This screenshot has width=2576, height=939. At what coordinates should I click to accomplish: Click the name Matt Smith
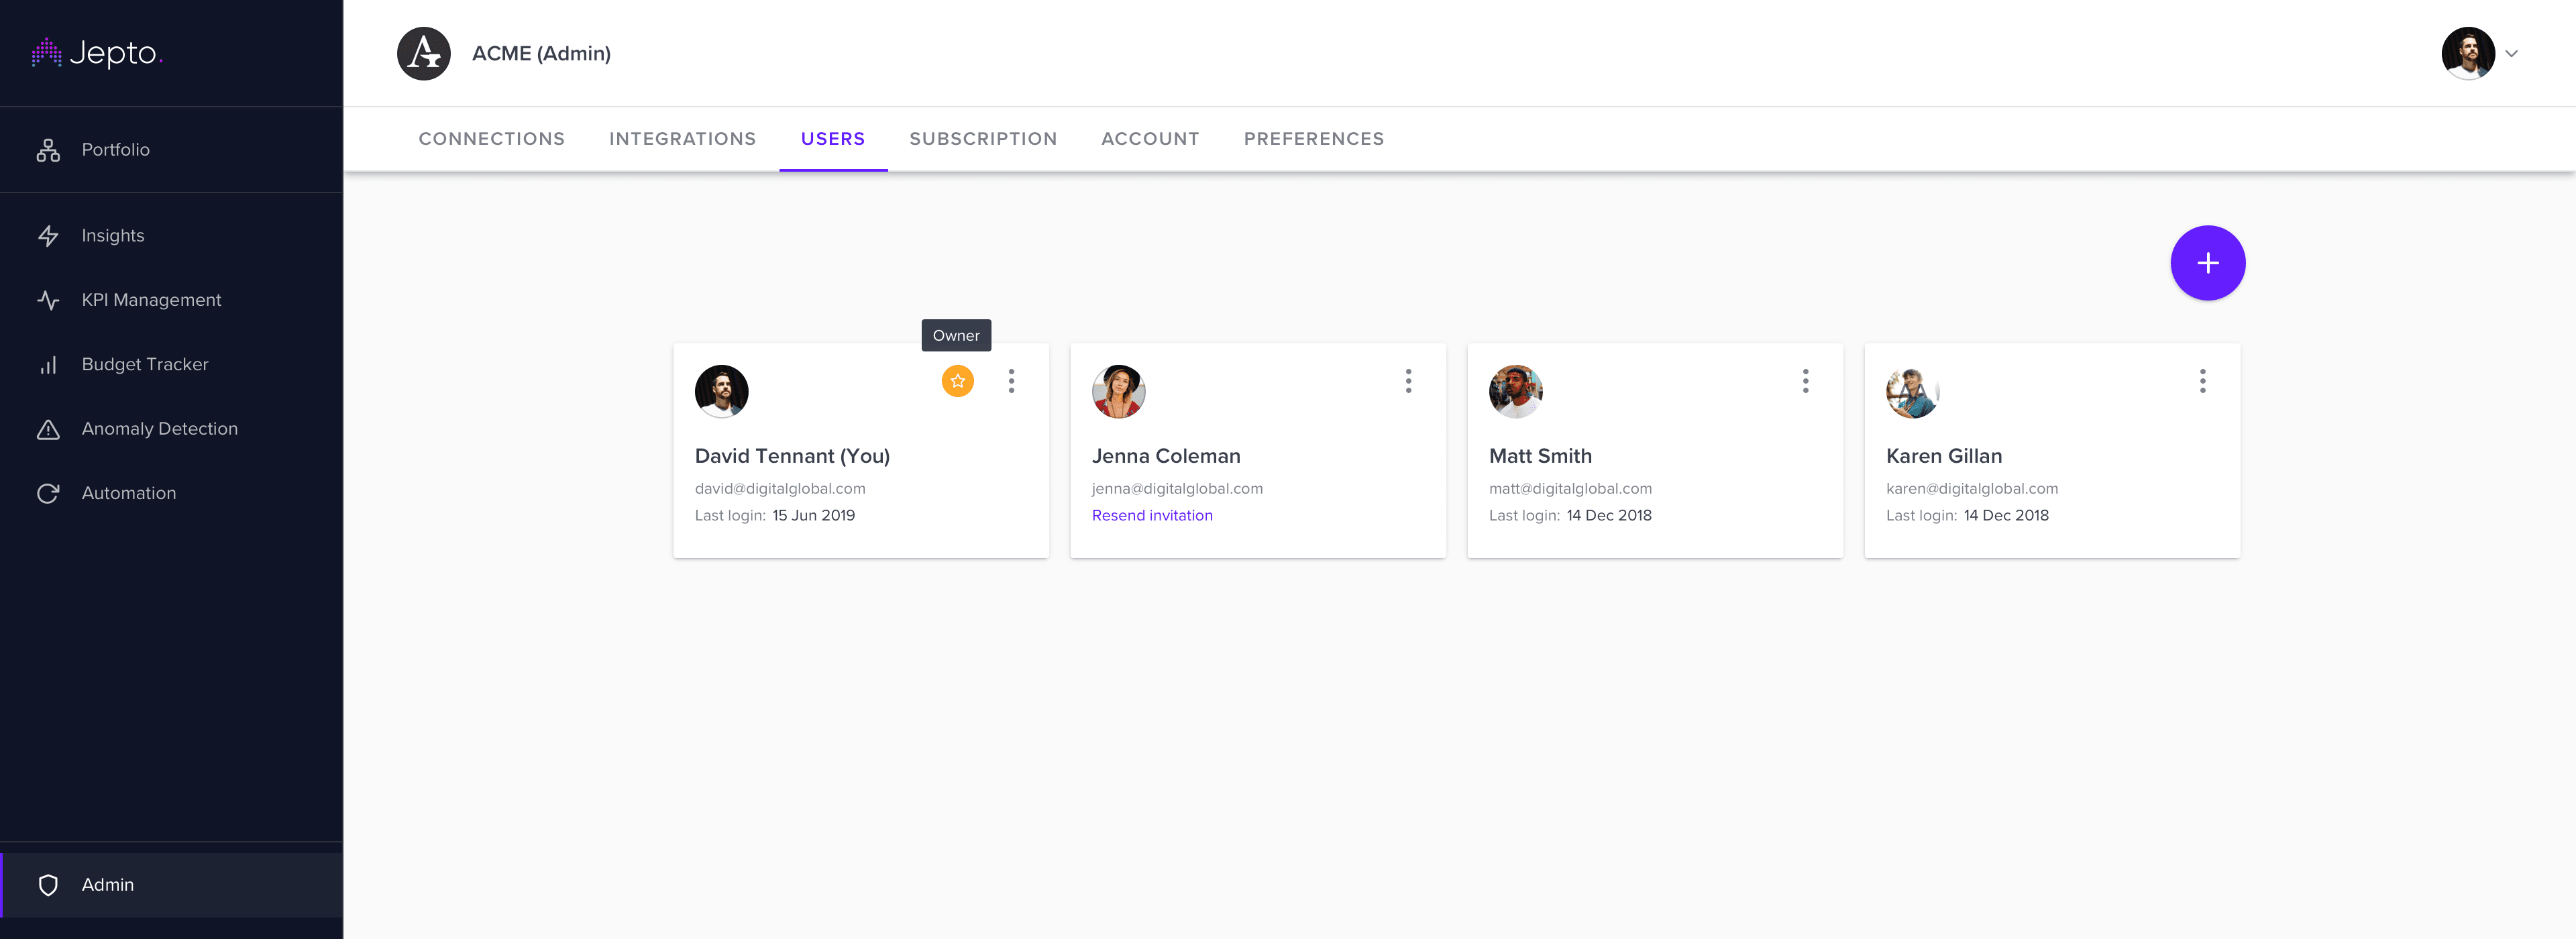[x=1540, y=457]
